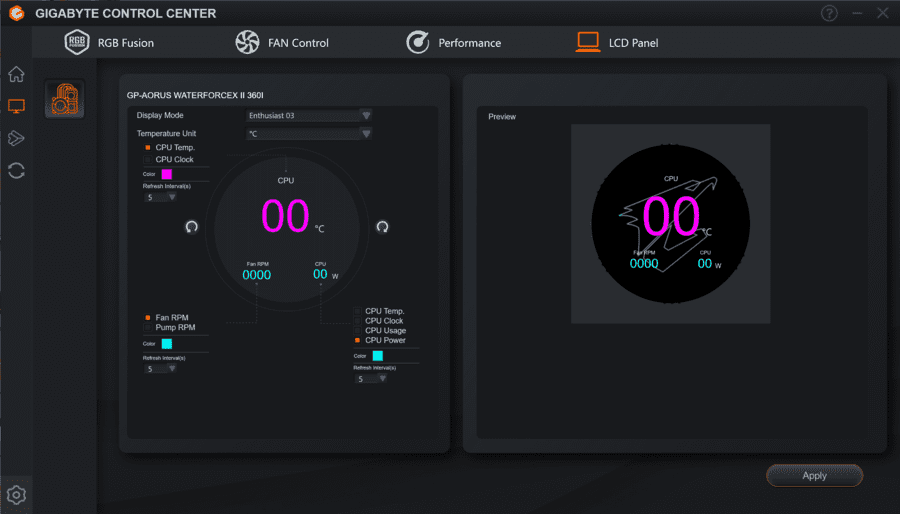Viewport: 900px width, 514px height.
Task: Click GP-AORUS WATERFORCEX II 360I title
Action: (195, 95)
